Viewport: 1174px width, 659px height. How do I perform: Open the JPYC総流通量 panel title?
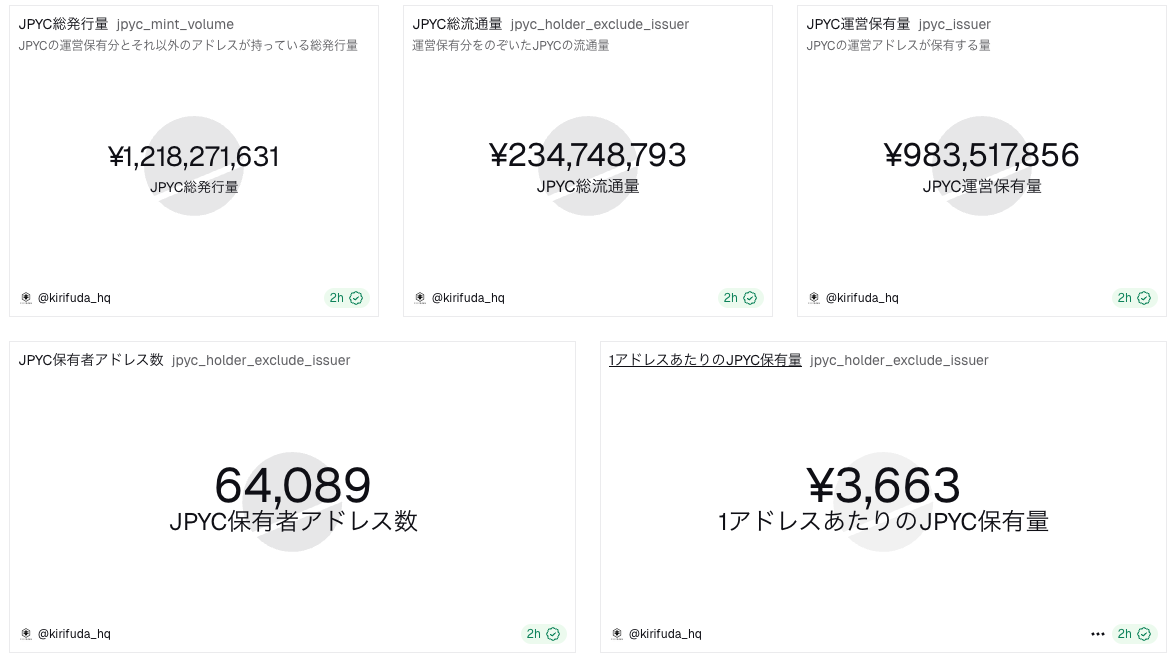(x=457, y=24)
